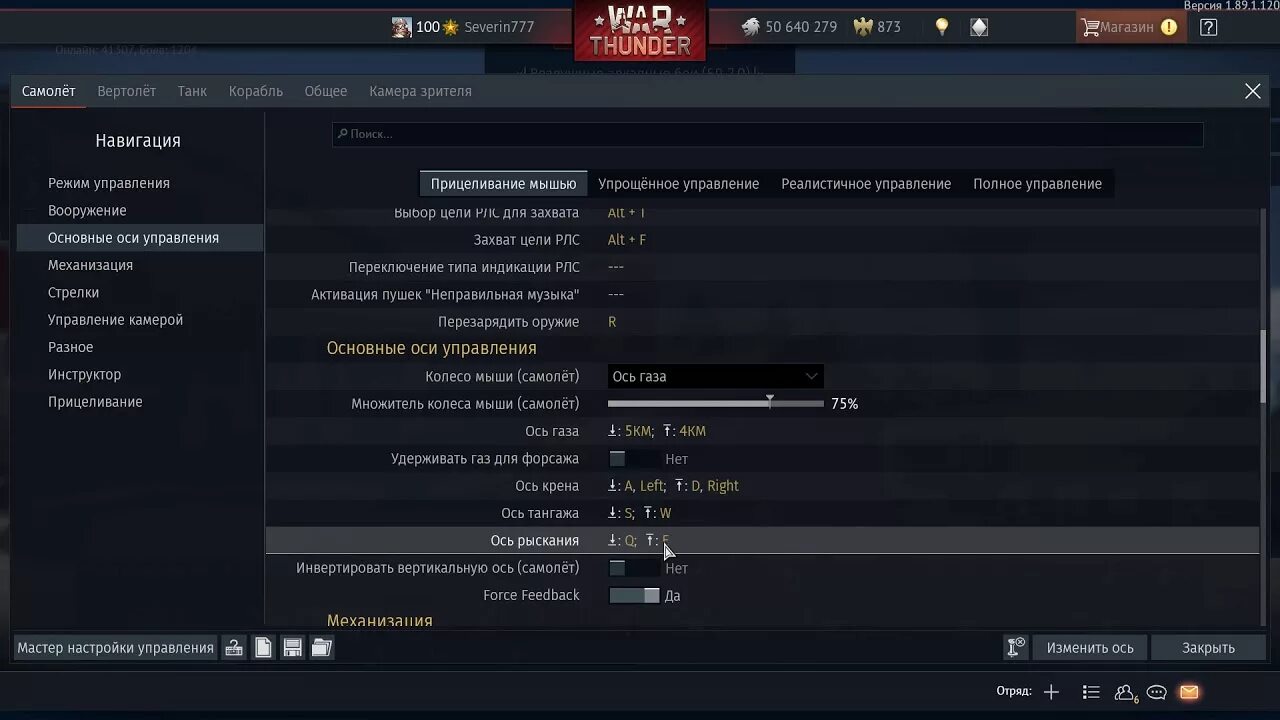Save controls with the floppy disk icon
The height and width of the screenshot is (720, 1280).
tap(292, 648)
